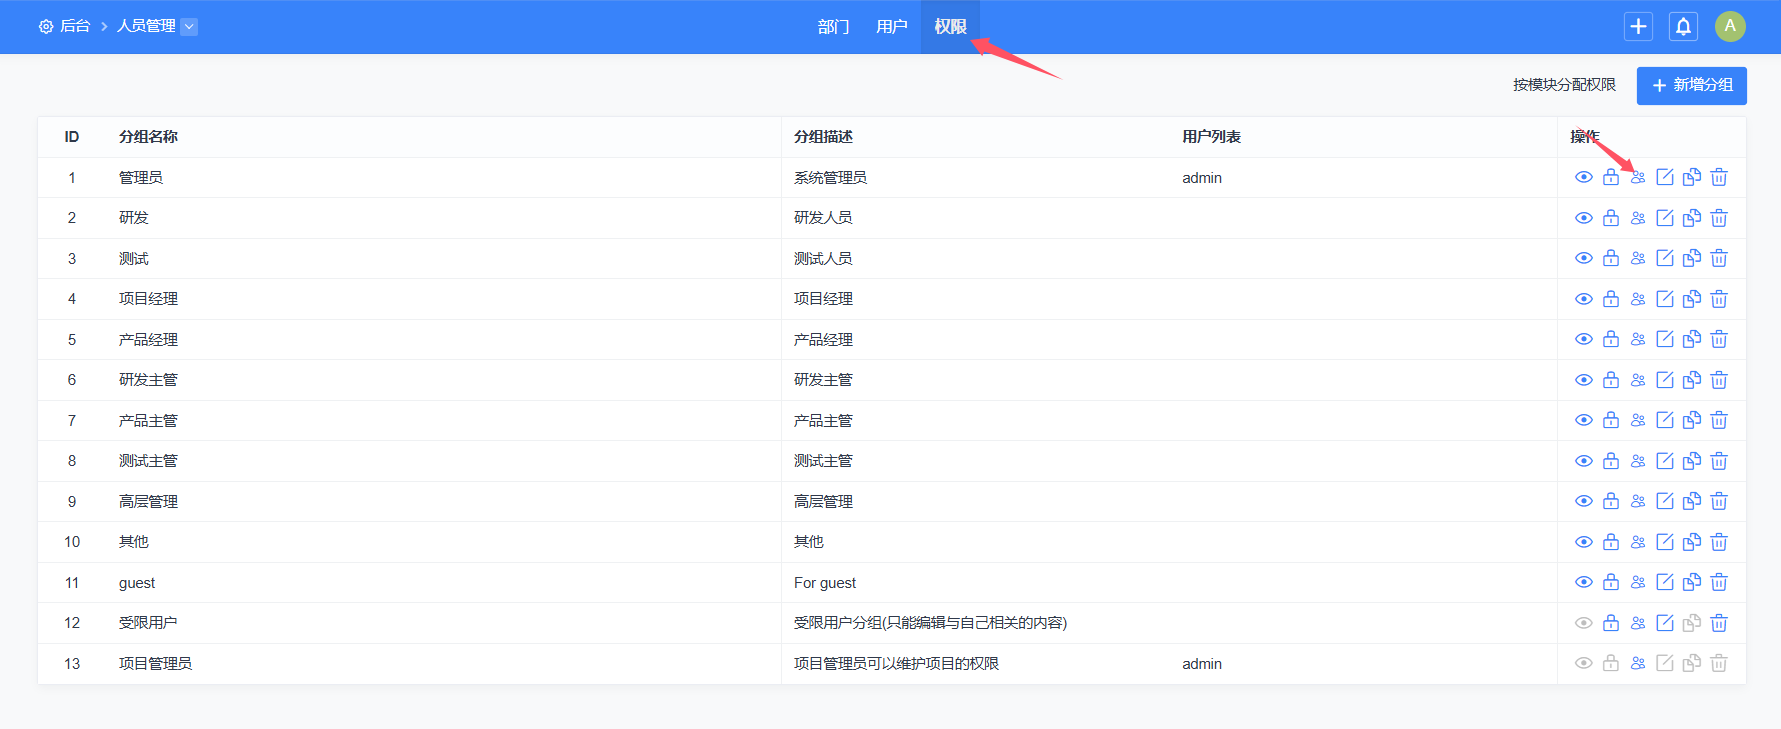1781x729 pixels.
Task: Open the user avatar menu
Action: click(1730, 26)
